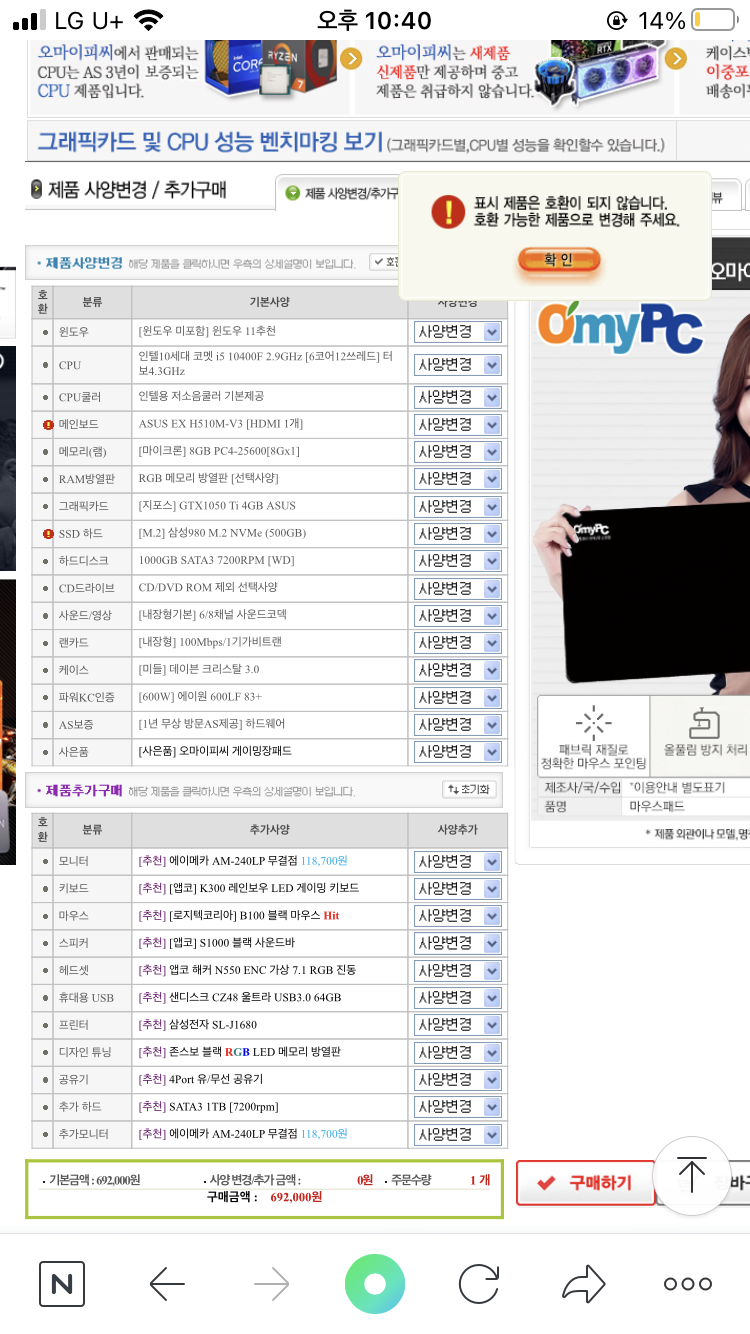Click 앱코 해커 N550 ENC headset item
The image size is (750, 1334).
click(262, 970)
